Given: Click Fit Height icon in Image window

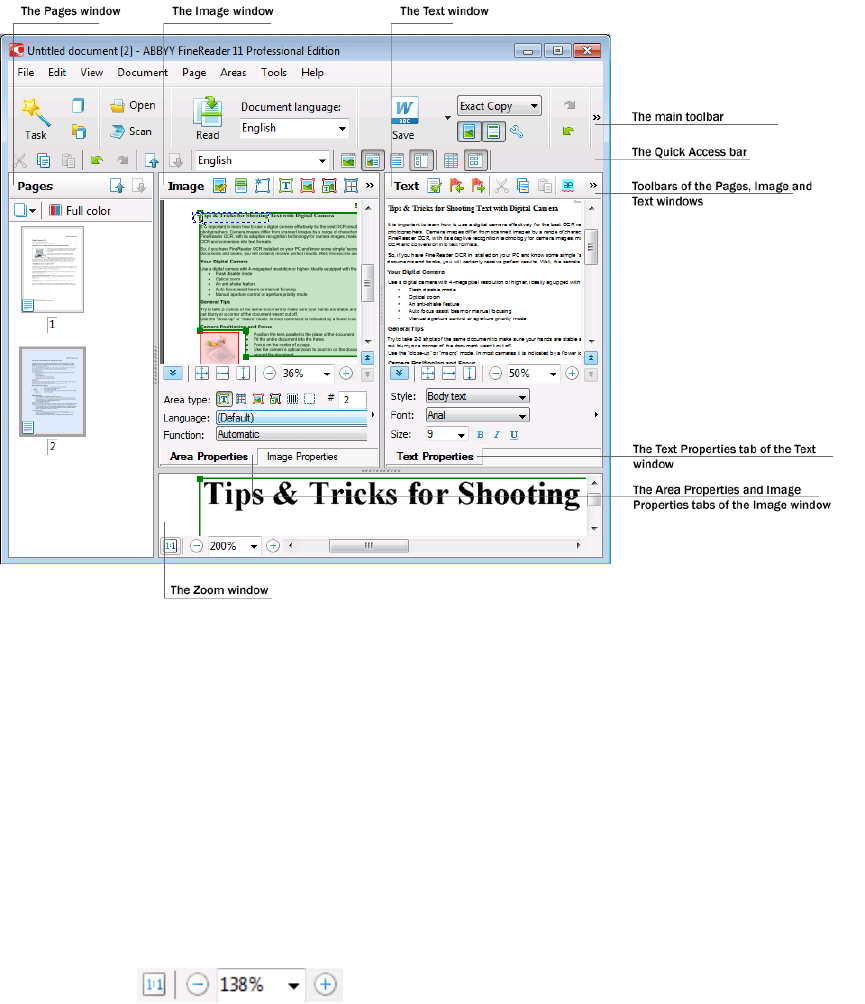Looking at the screenshot, I should [x=243, y=373].
